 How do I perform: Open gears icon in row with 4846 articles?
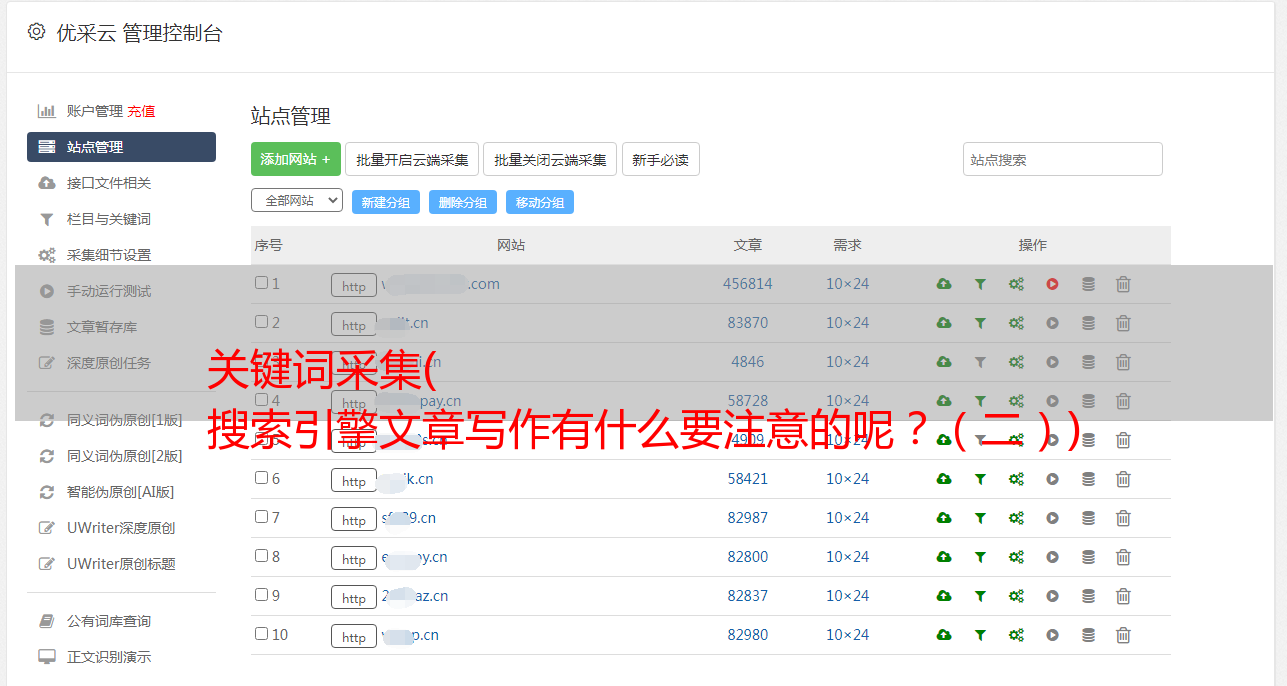pyautogui.click(x=1016, y=362)
